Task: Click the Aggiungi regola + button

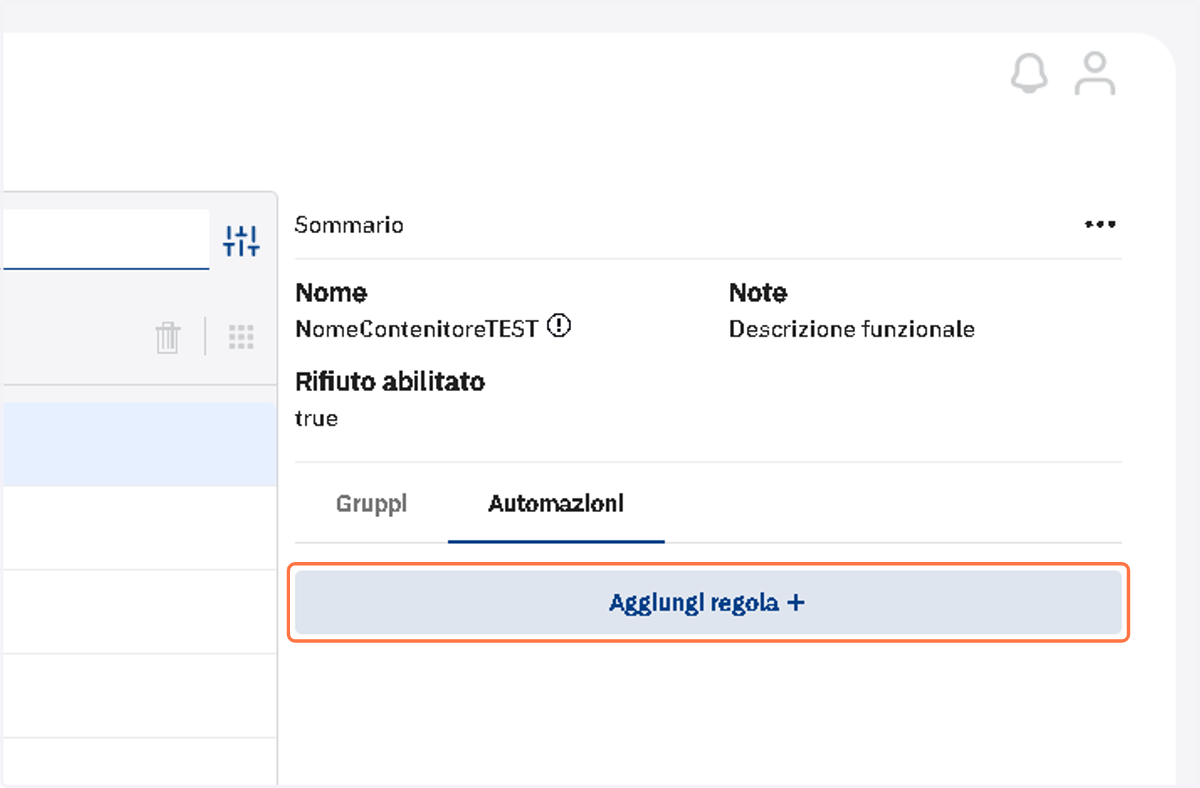Action: pos(708,603)
